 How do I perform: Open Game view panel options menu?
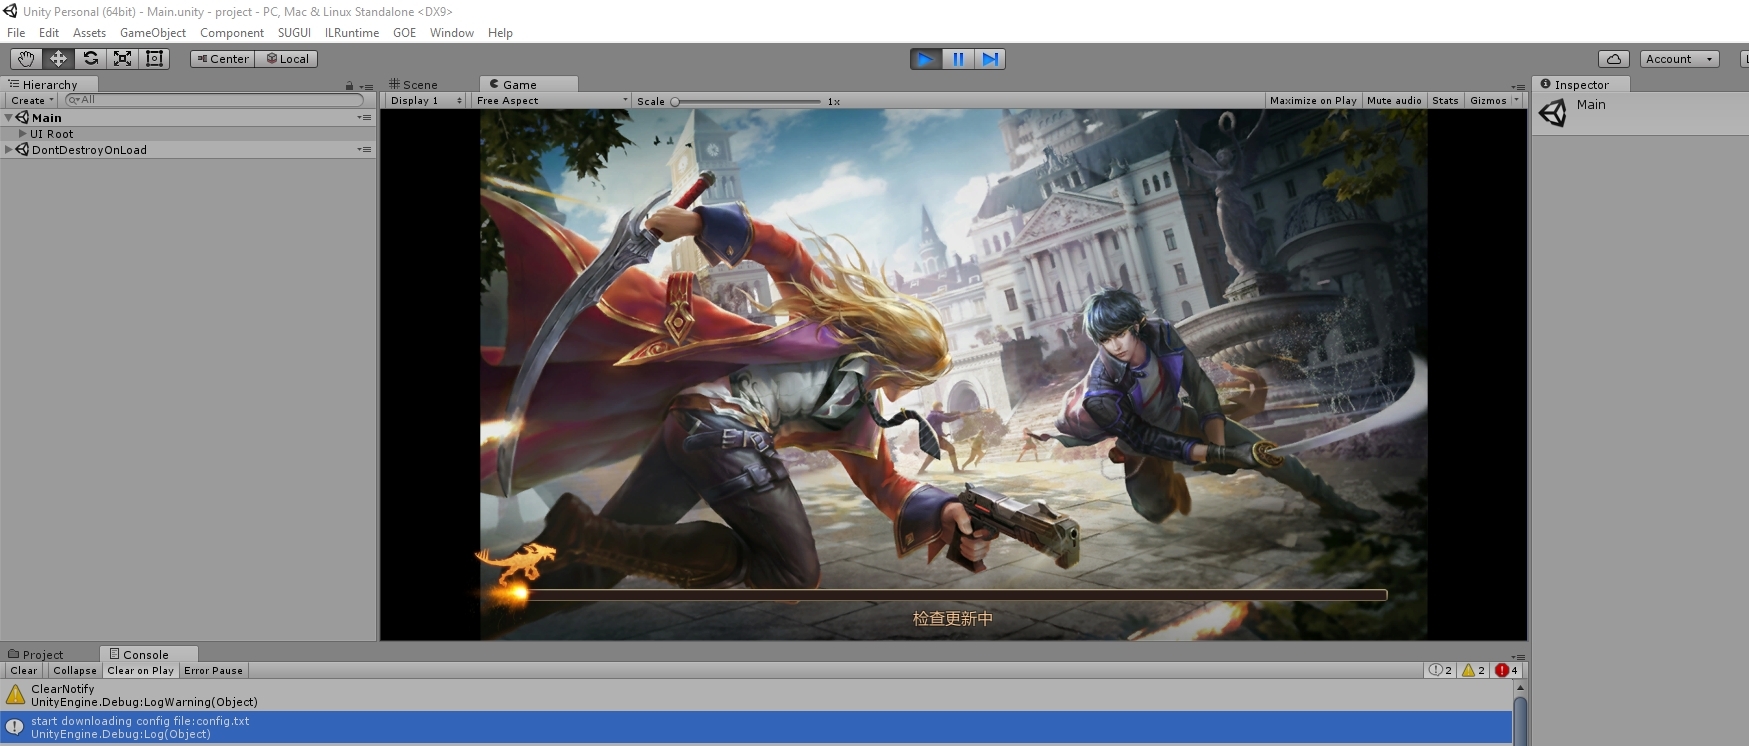pyautogui.click(x=1518, y=86)
